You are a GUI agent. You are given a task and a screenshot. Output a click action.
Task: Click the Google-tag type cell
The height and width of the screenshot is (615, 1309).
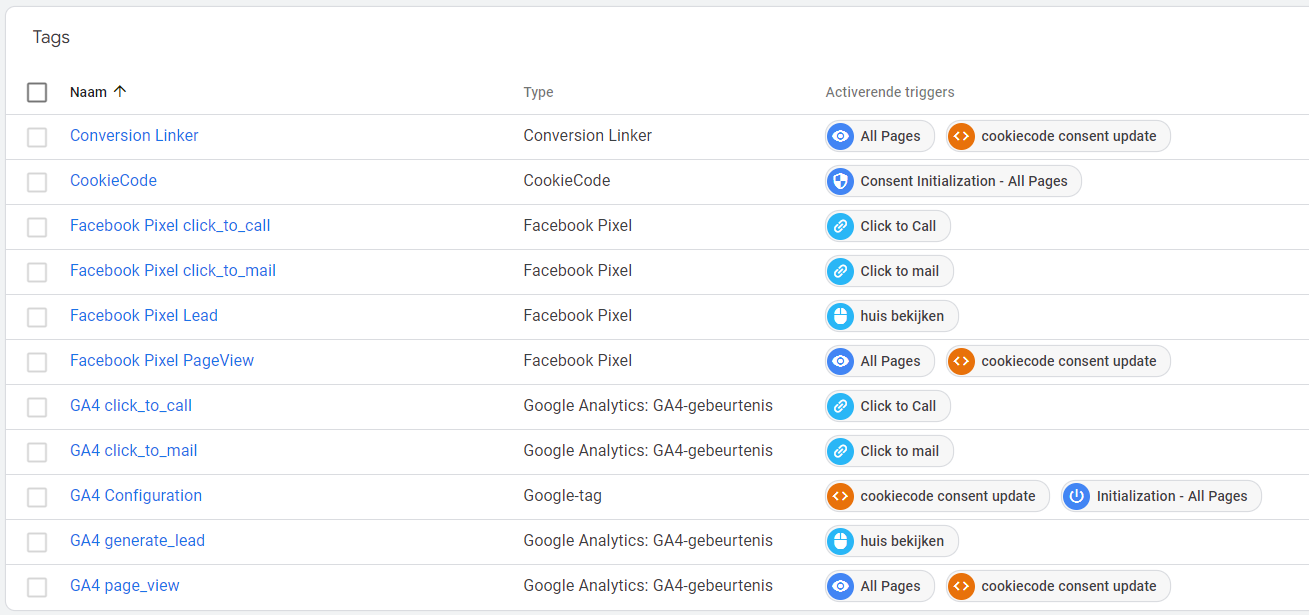(563, 496)
